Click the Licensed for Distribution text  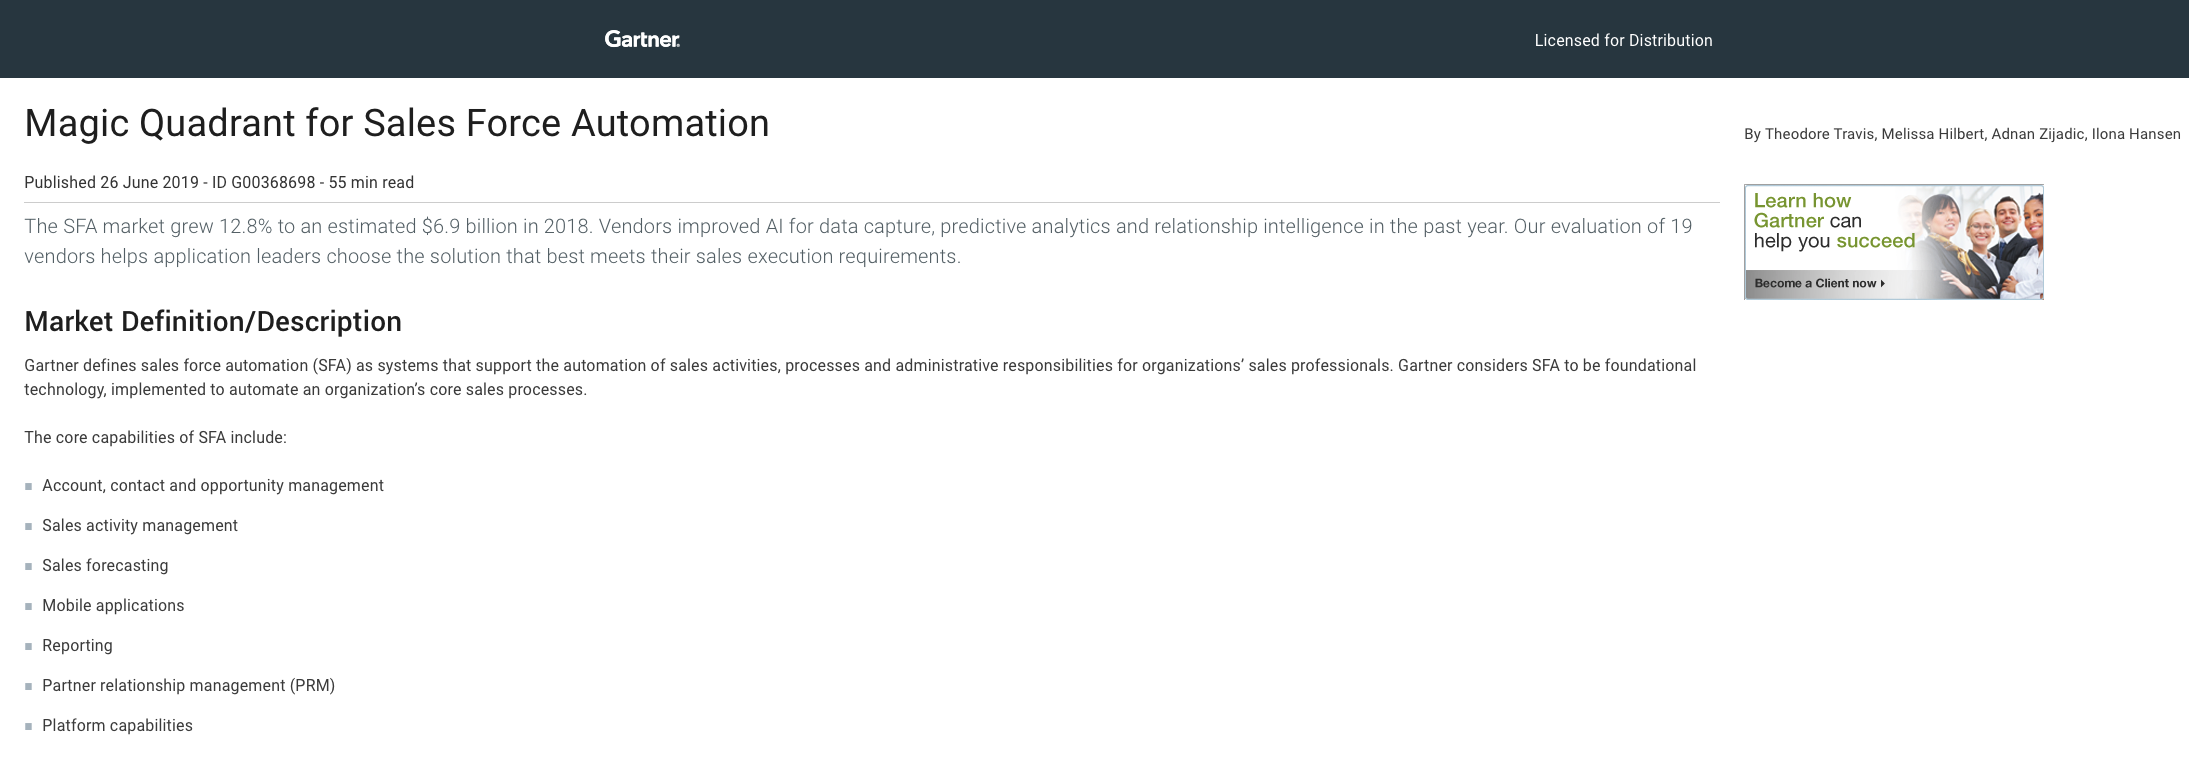1623,40
